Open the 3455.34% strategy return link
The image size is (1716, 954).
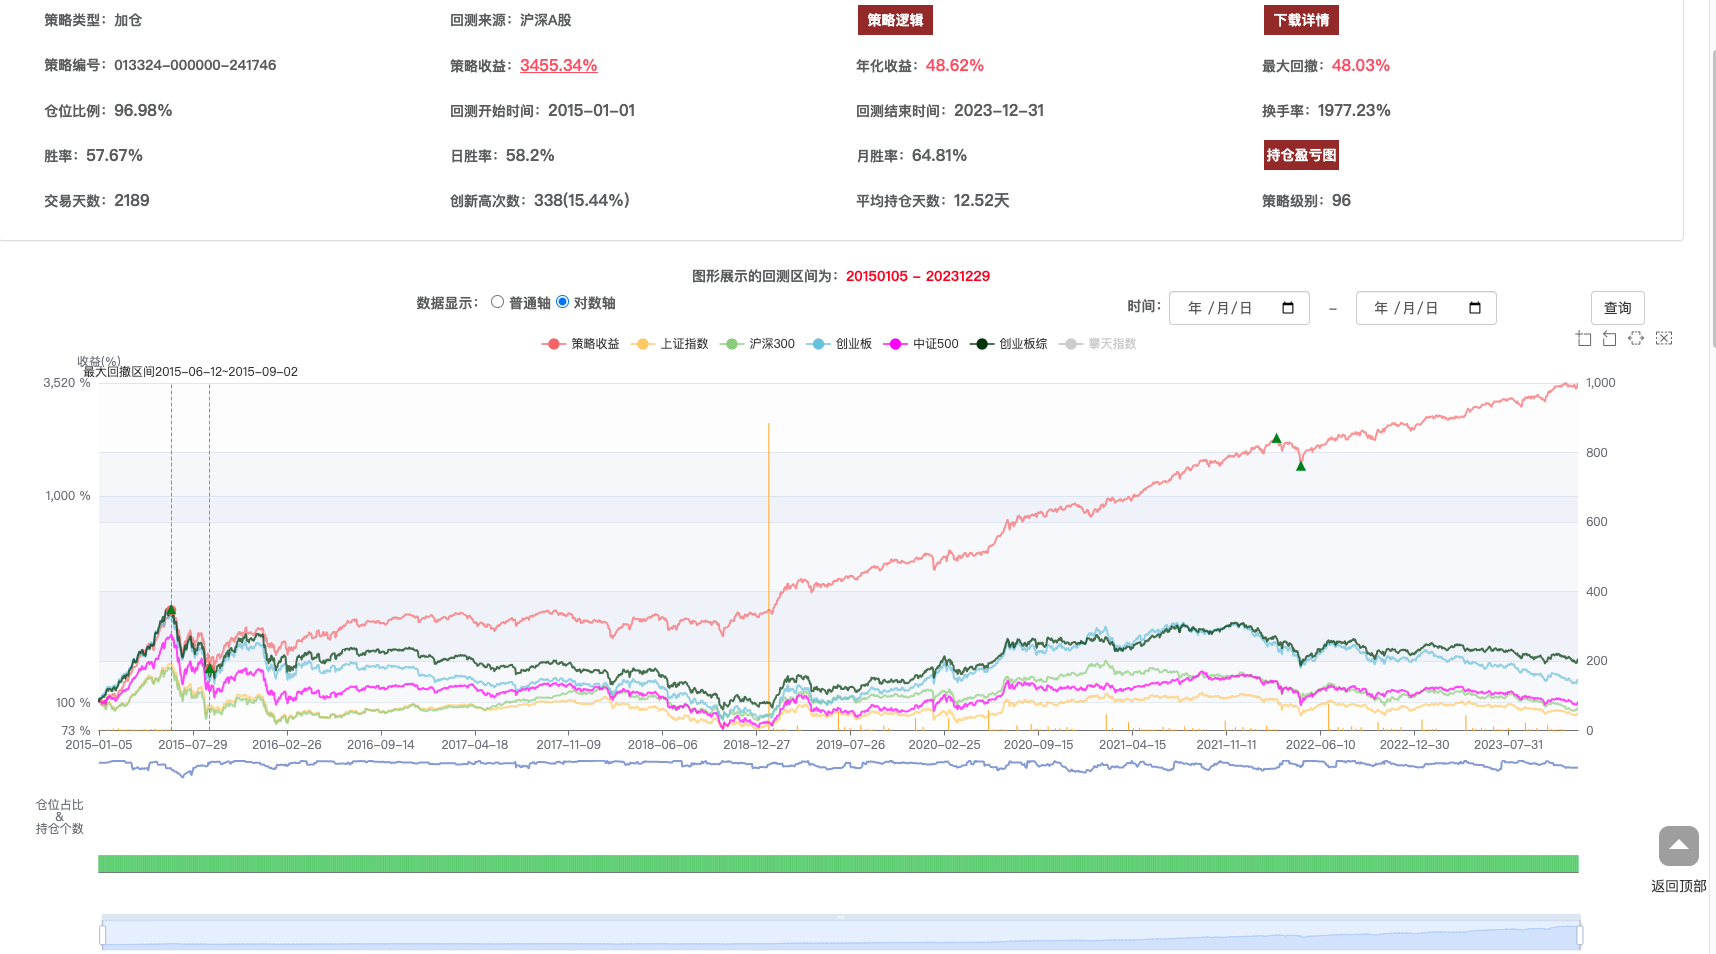(x=558, y=65)
